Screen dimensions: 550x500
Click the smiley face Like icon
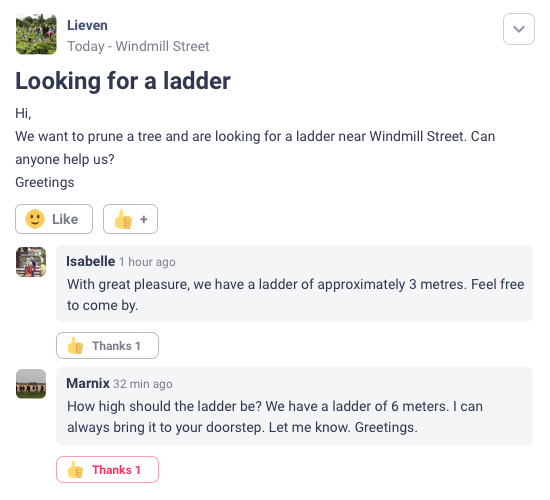tap(35, 219)
